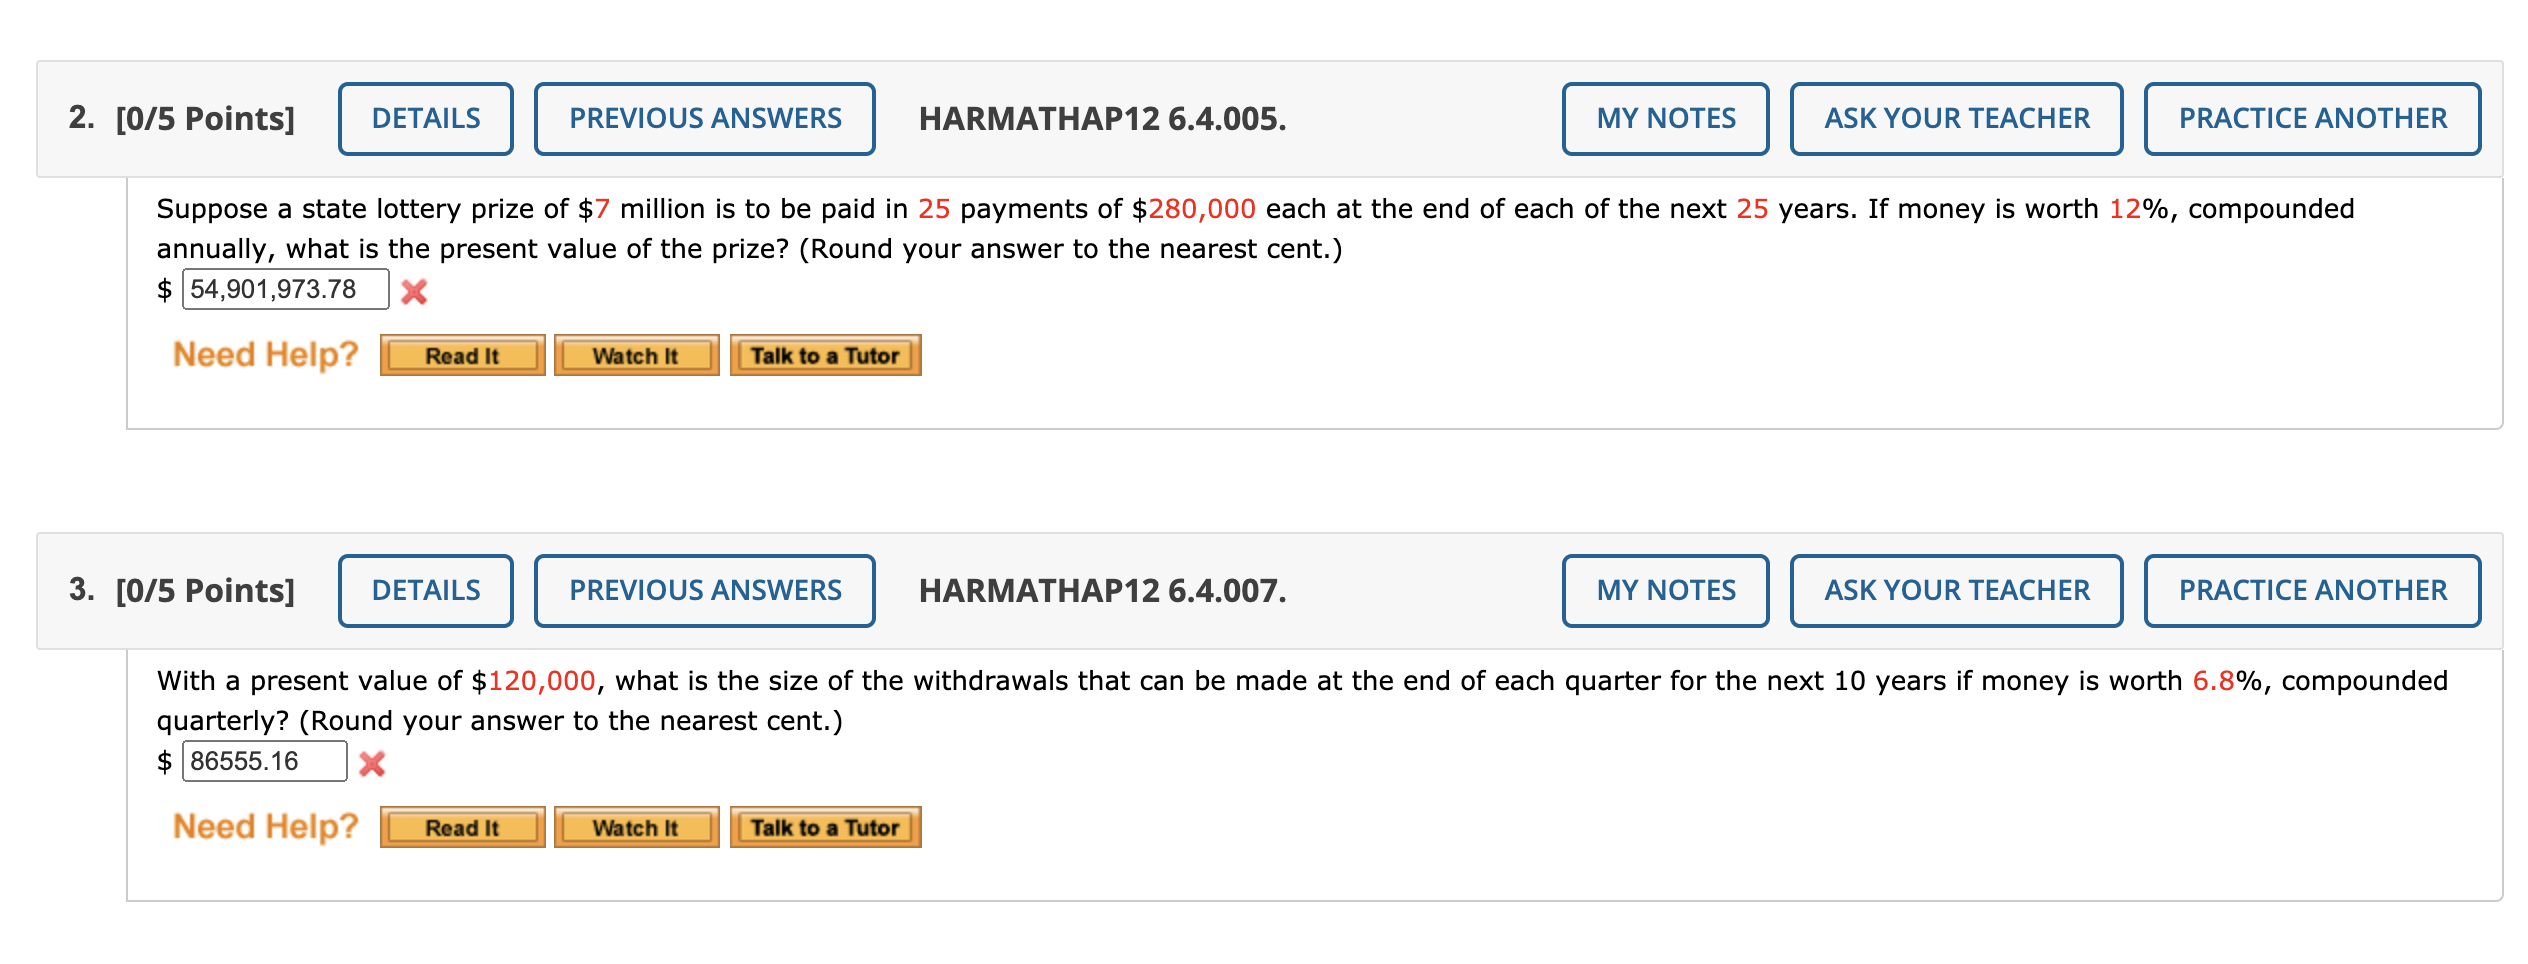Open DETAILS for problem 6.4.005
This screenshot has width=2528, height=964.
point(425,118)
